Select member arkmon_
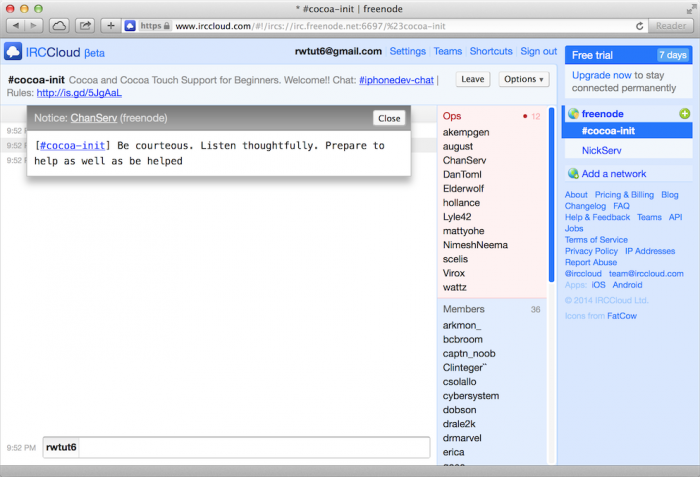 tap(462, 325)
